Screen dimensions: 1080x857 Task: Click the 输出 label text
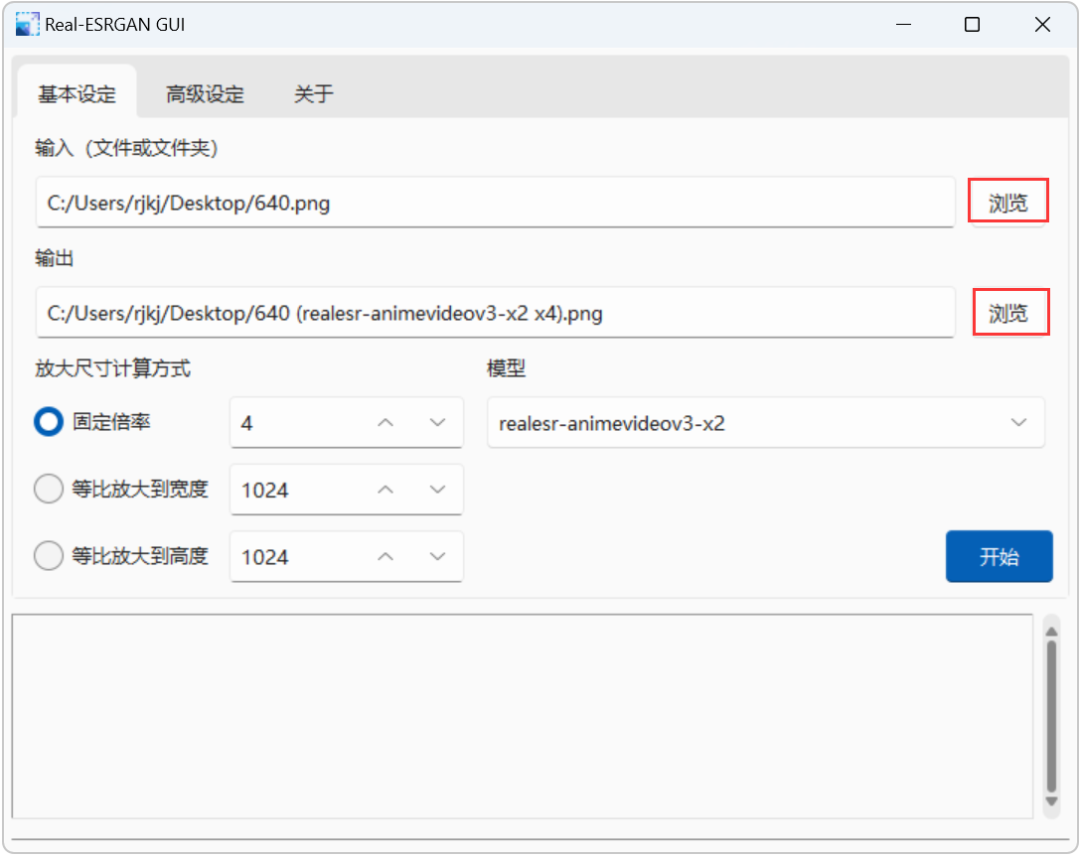tap(54, 258)
